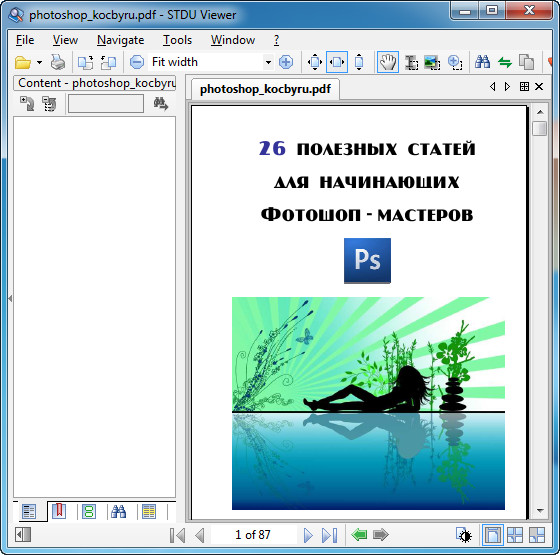The height and width of the screenshot is (555, 560).
Task: Select single page layout mode
Action: tap(492, 535)
